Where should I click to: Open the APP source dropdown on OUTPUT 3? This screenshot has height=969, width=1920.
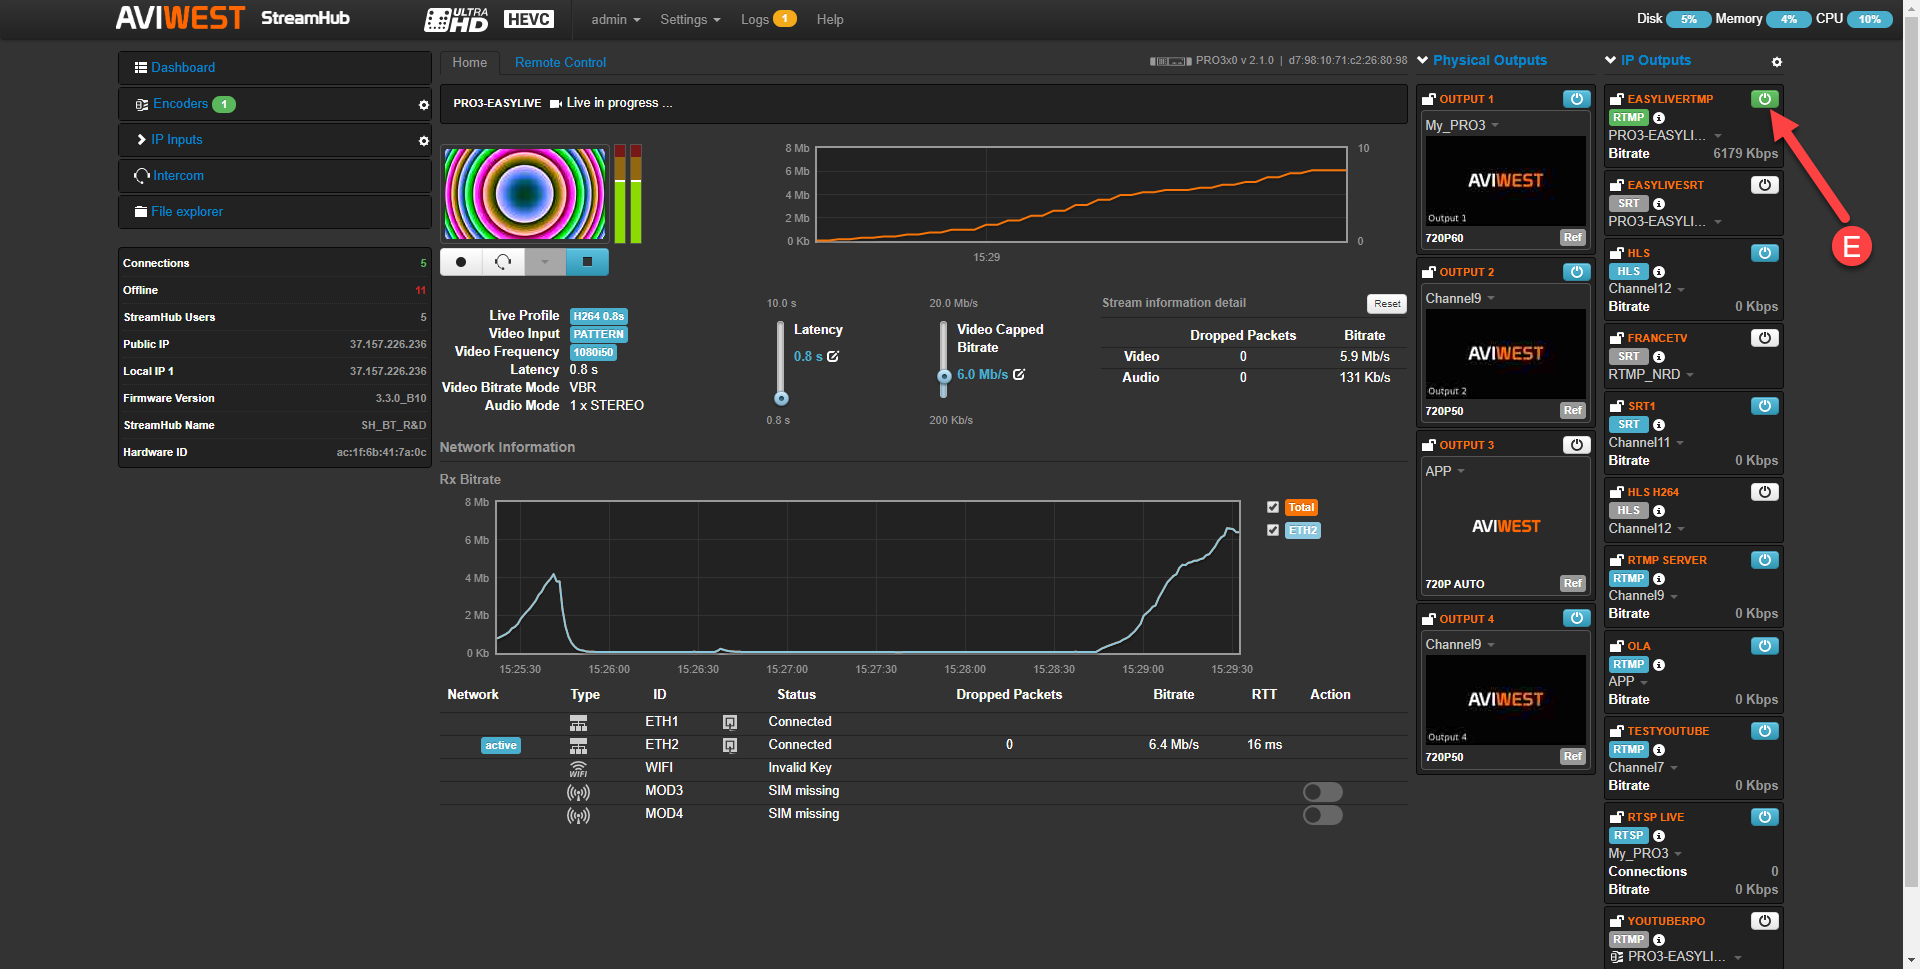click(1444, 471)
